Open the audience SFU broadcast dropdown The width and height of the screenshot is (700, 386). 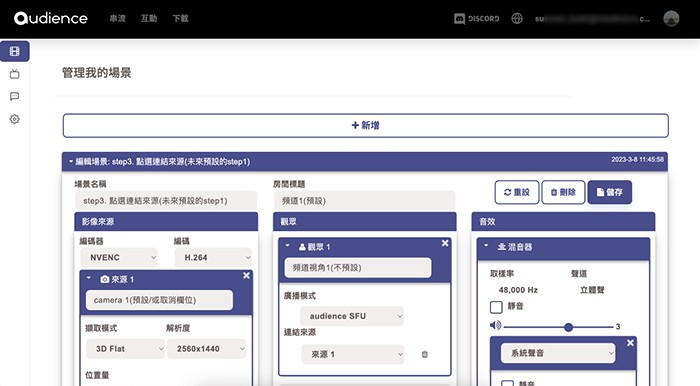click(x=352, y=316)
